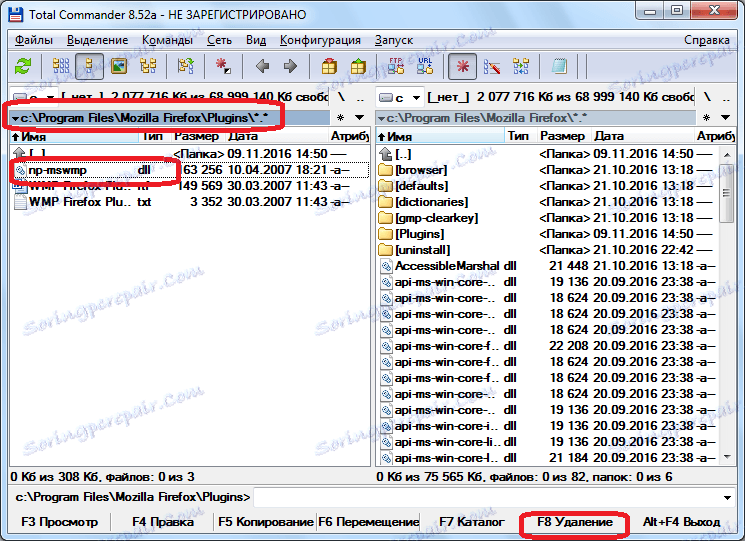This screenshot has height=541, width=745.
Task: Enable thumbnail view in toolbar
Action: click(x=119, y=66)
